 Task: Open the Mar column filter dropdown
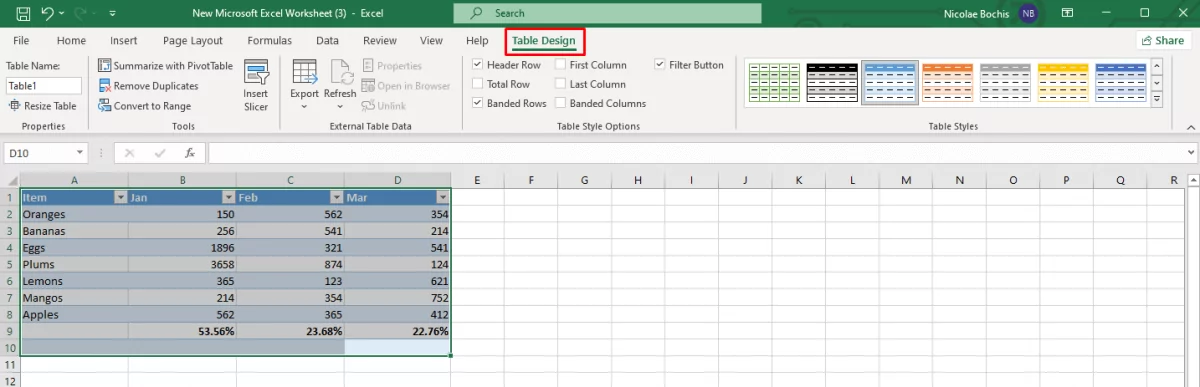443,198
